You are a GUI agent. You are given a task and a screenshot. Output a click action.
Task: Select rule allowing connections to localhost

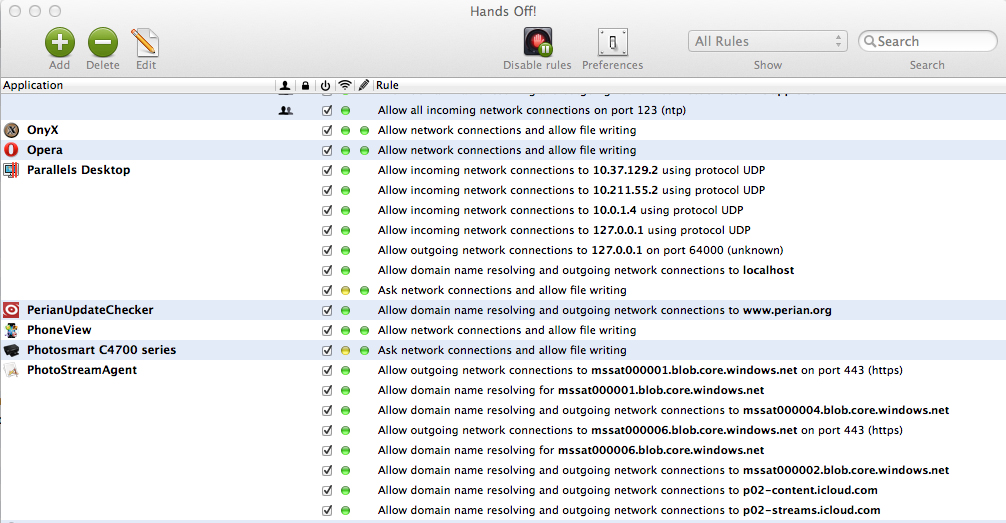point(586,270)
